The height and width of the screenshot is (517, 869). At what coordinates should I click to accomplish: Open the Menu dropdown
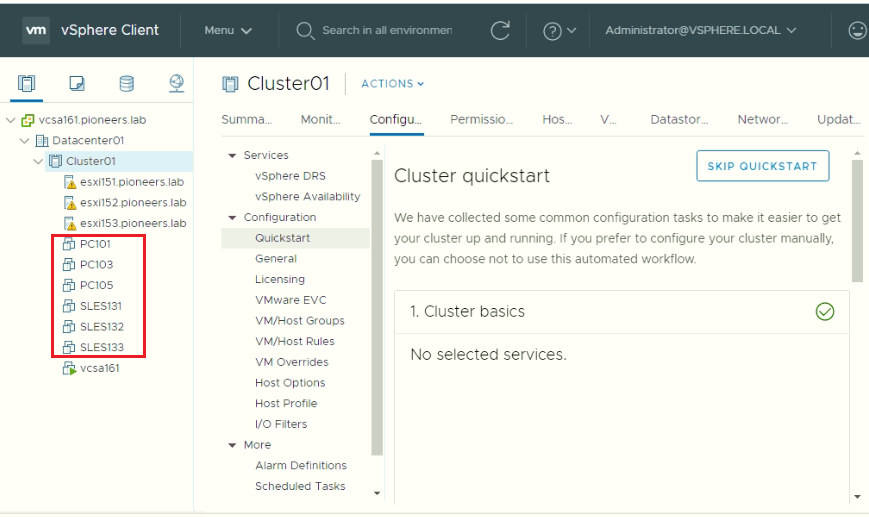pyautogui.click(x=228, y=30)
